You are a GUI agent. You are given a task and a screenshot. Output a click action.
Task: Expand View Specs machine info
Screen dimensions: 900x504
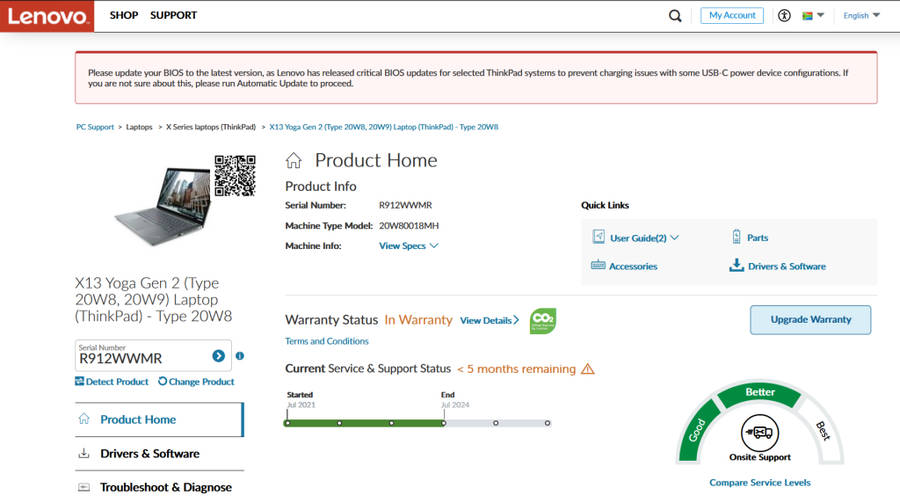[408, 246]
